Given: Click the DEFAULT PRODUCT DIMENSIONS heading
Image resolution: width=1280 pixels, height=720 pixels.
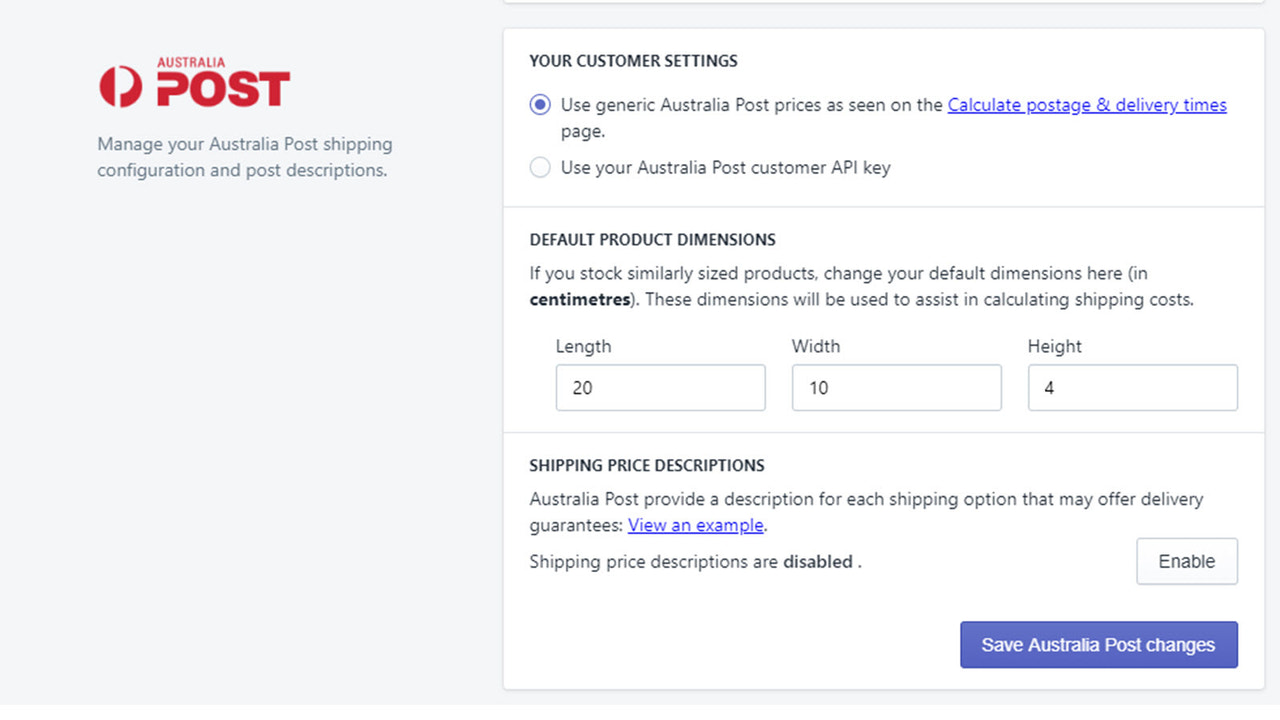Looking at the screenshot, I should pos(652,239).
